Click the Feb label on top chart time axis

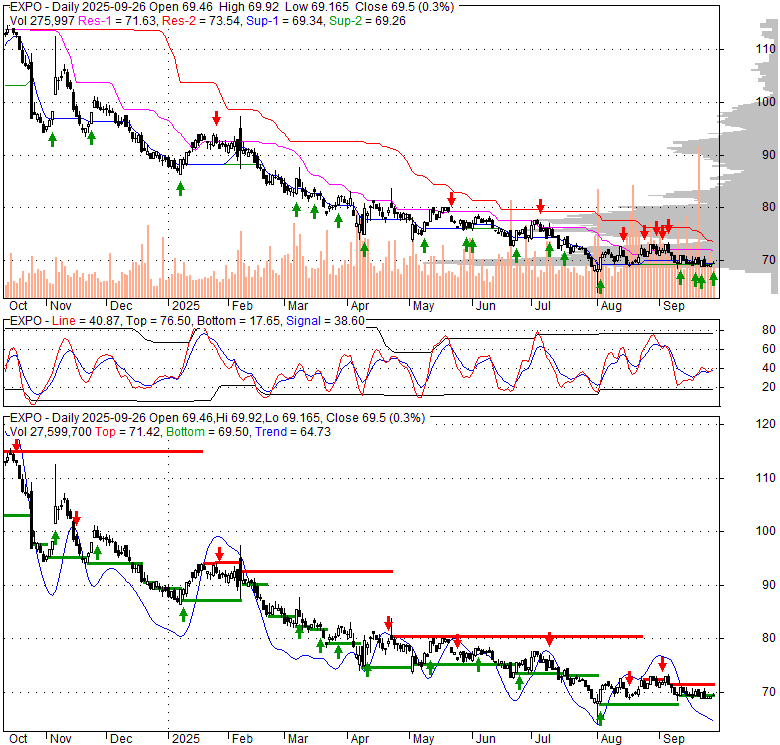[242, 306]
